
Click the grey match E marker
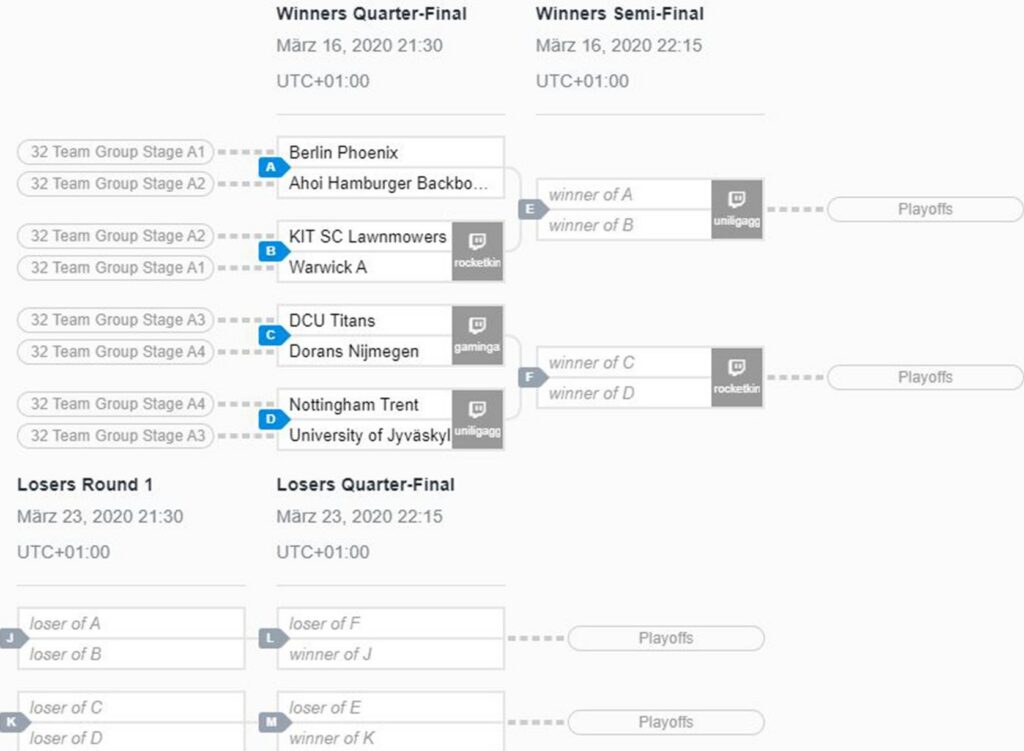tap(532, 209)
